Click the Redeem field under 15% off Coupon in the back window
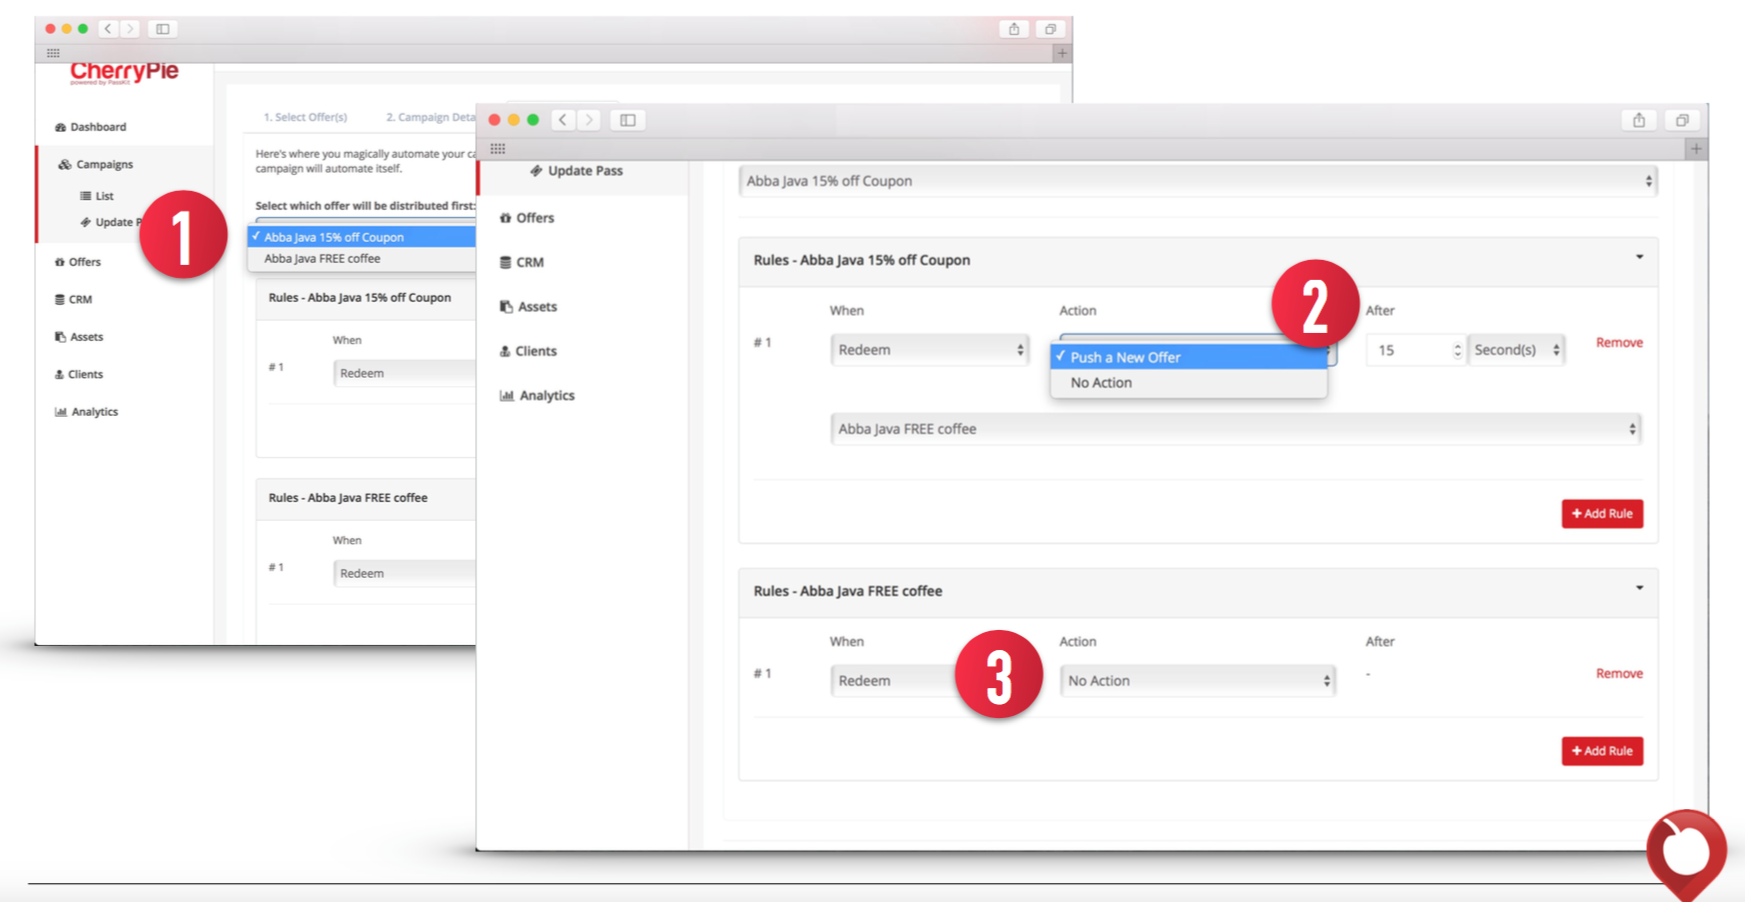Screen dimensions: 1745x902 (x=404, y=373)
